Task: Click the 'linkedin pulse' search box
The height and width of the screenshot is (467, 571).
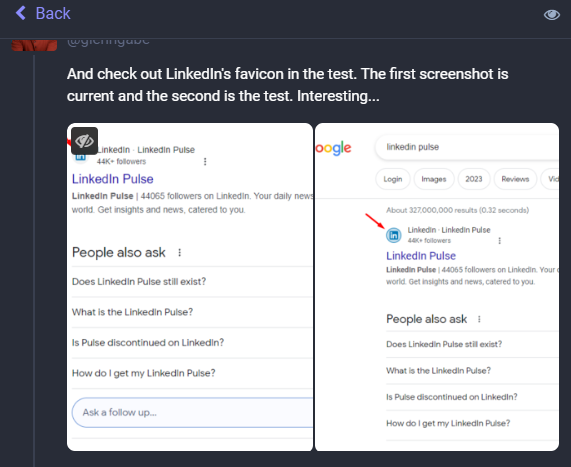Action: click(467, 147)
